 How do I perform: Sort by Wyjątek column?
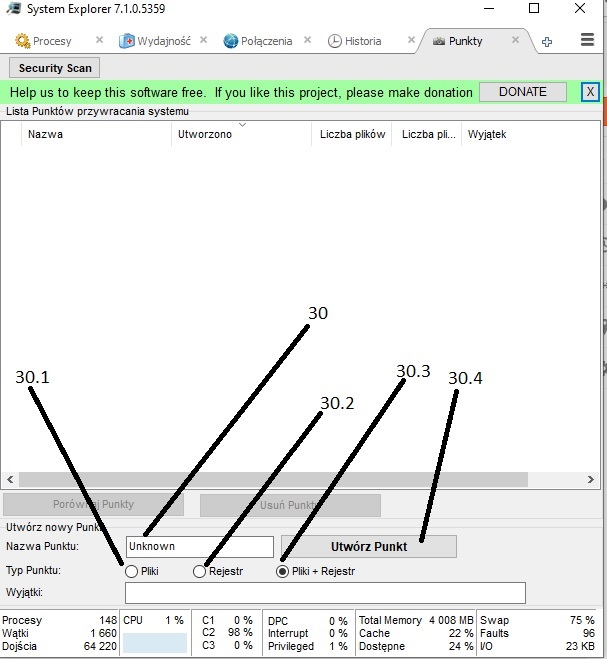[x=487, y=134]
